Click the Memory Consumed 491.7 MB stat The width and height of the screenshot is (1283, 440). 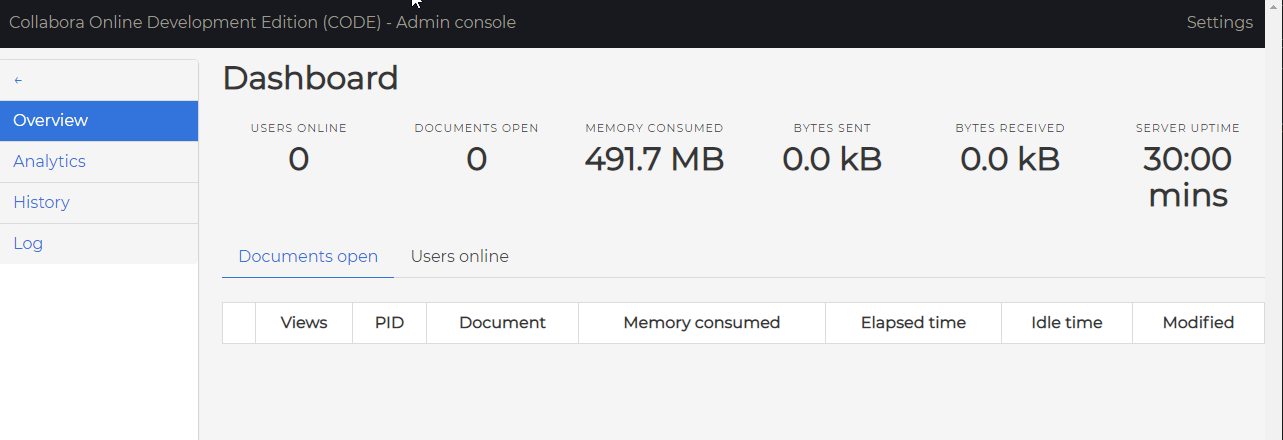coord(654,159)
